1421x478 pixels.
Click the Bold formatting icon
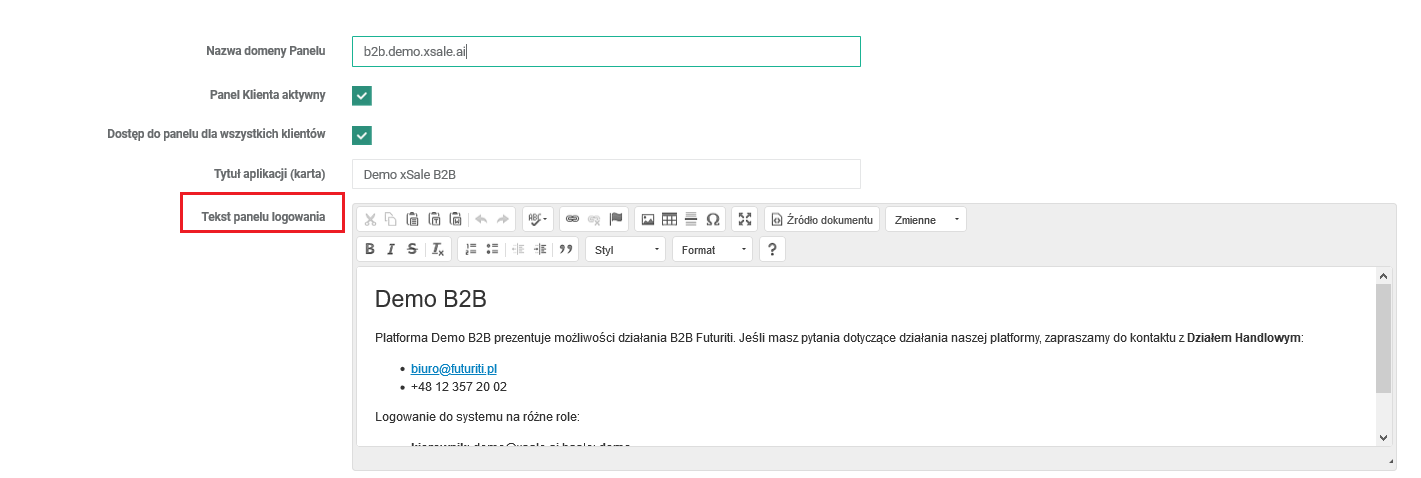coord(370,250)
